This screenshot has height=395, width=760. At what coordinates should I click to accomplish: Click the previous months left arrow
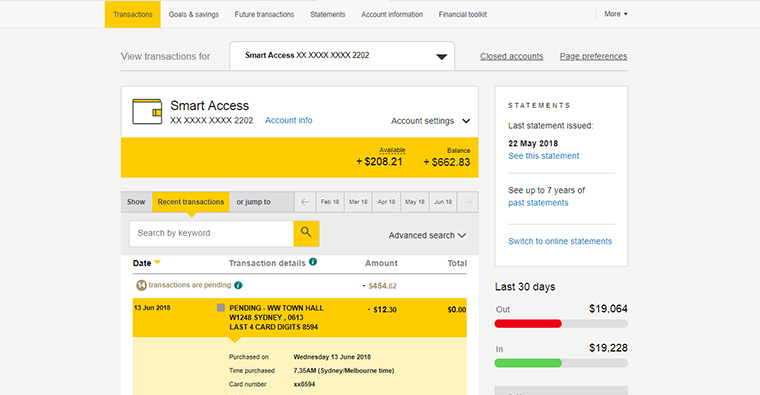click(305, 202)
